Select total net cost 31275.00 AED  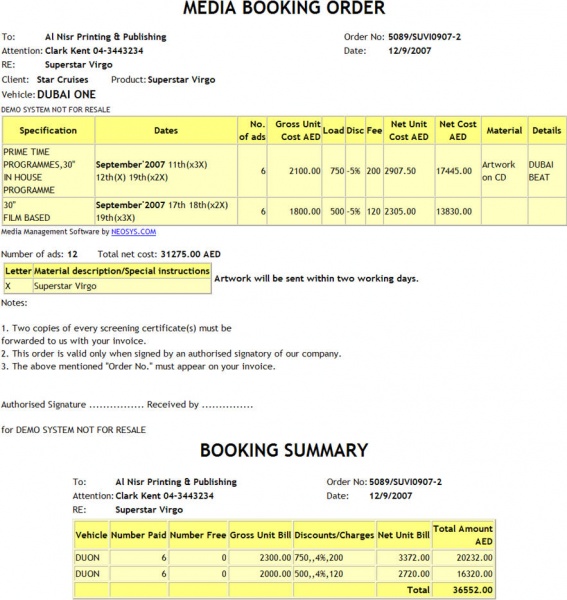point(191,254)
